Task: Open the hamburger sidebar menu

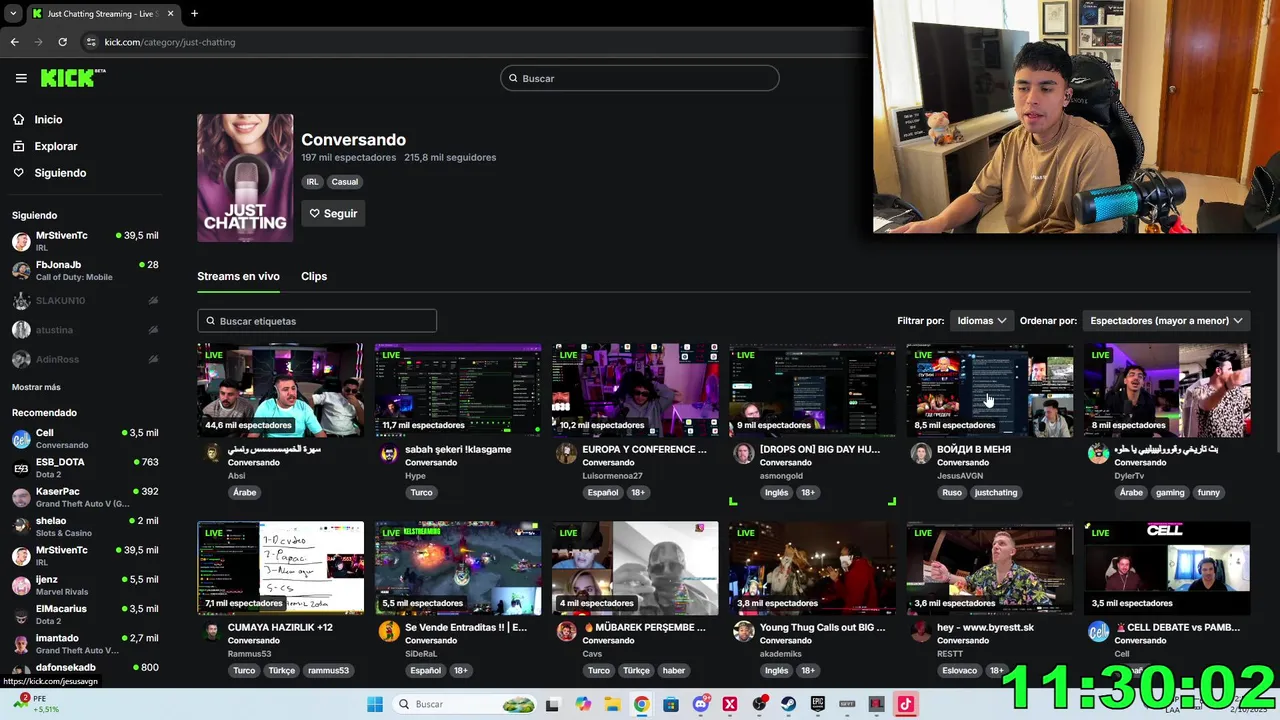Action: click(x=21, y=78)
